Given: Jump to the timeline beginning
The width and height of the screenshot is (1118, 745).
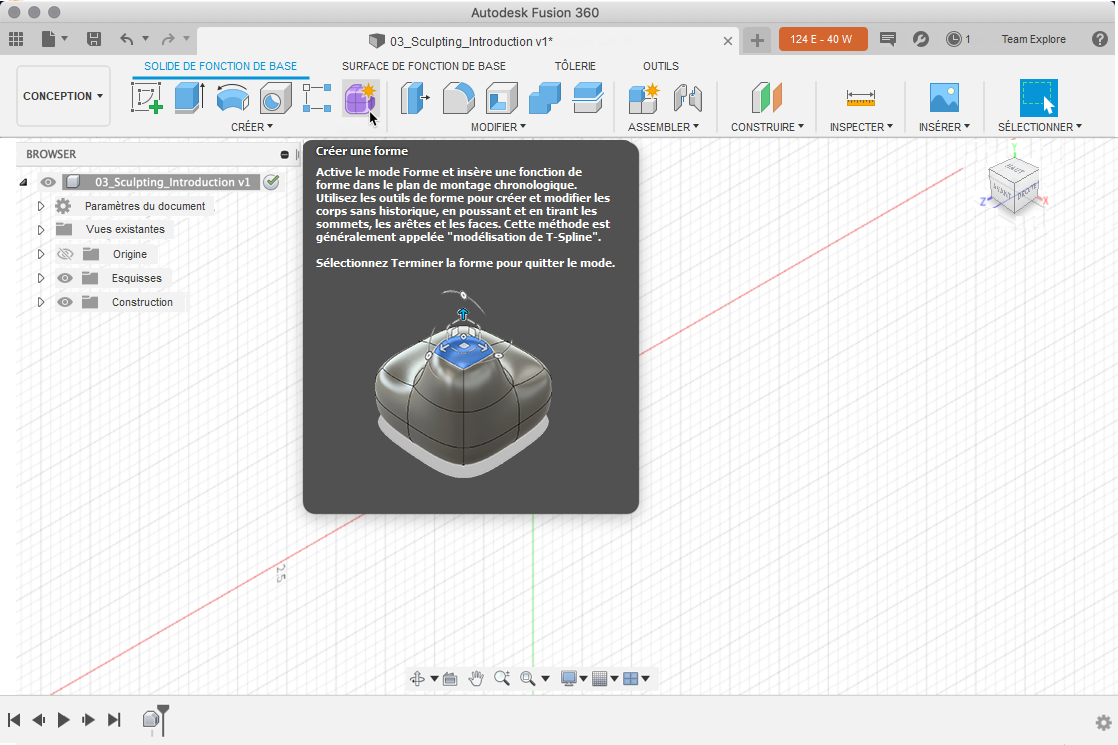Looking at the screenshot, I should (14, 720).
